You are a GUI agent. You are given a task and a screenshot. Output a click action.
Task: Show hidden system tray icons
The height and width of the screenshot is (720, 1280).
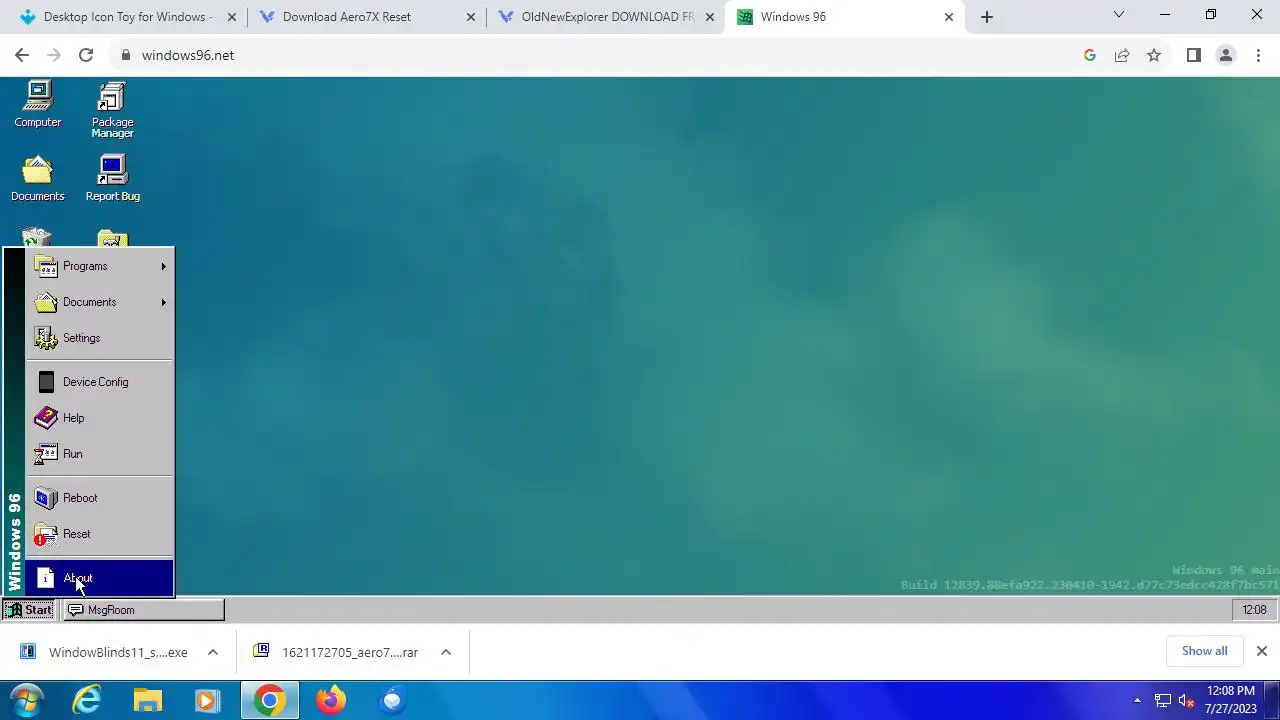(x=1137, y=701)
